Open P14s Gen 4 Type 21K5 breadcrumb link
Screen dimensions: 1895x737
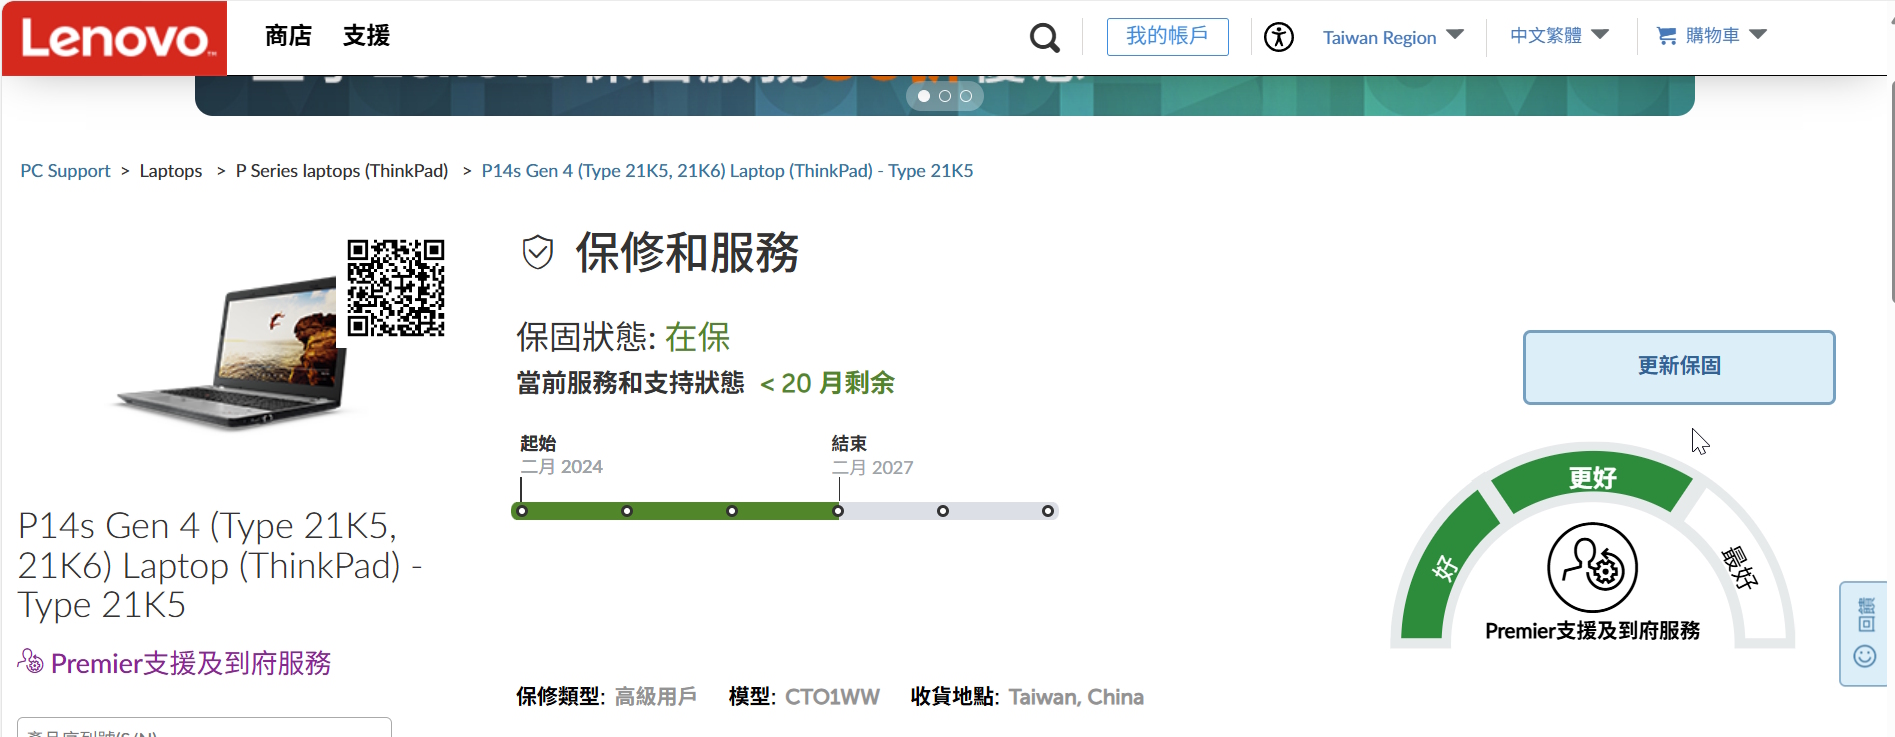click(x=727, y=171)
